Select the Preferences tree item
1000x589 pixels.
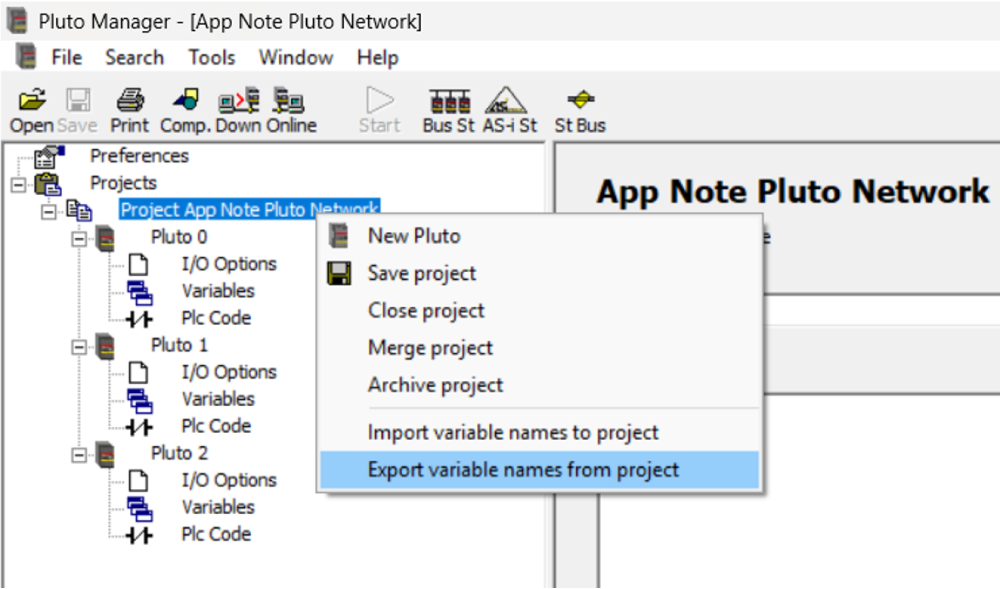(x=140, y=156)
